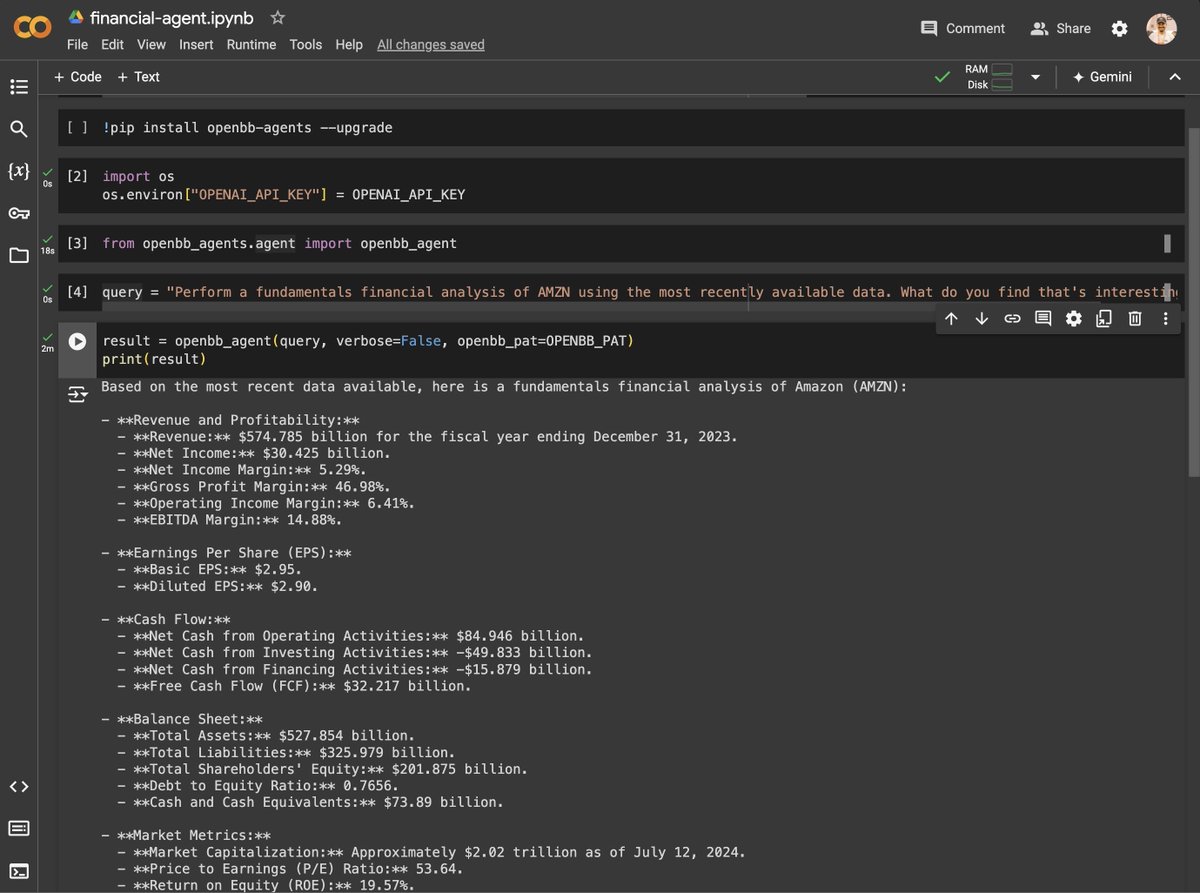Delete the selected cell with trash icon

pos(1135,318)
